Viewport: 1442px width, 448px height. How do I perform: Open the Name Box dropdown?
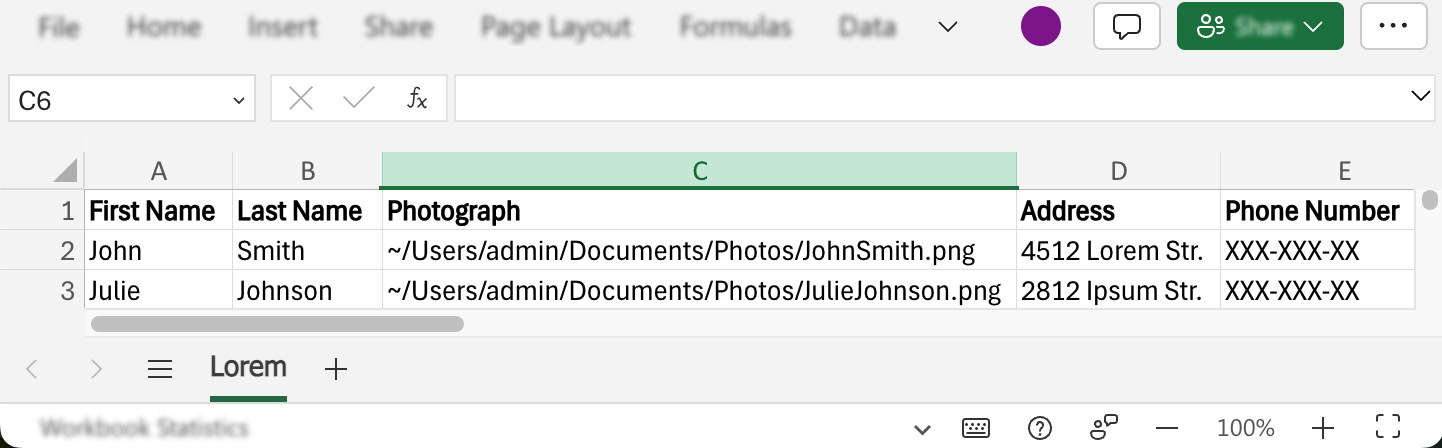(238, 100)
